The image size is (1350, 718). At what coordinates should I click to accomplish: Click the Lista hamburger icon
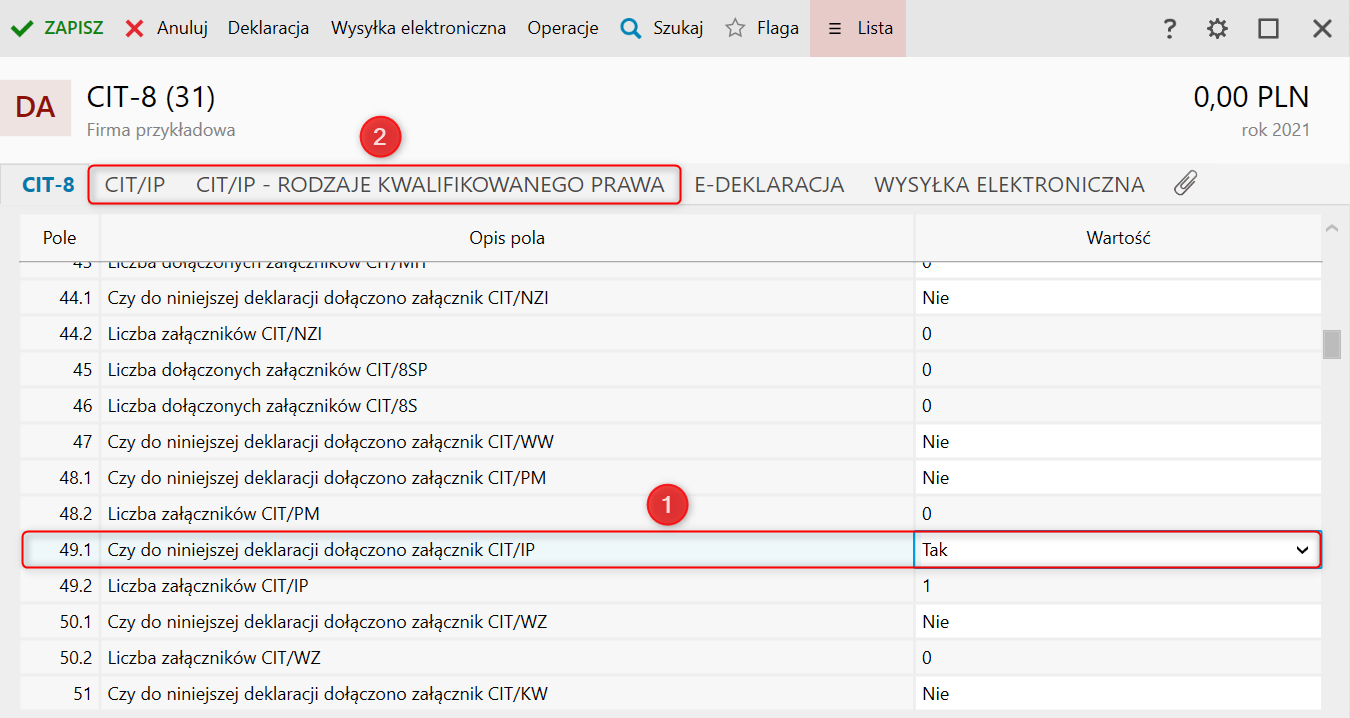pyautogui.click(x=835, y=28)
